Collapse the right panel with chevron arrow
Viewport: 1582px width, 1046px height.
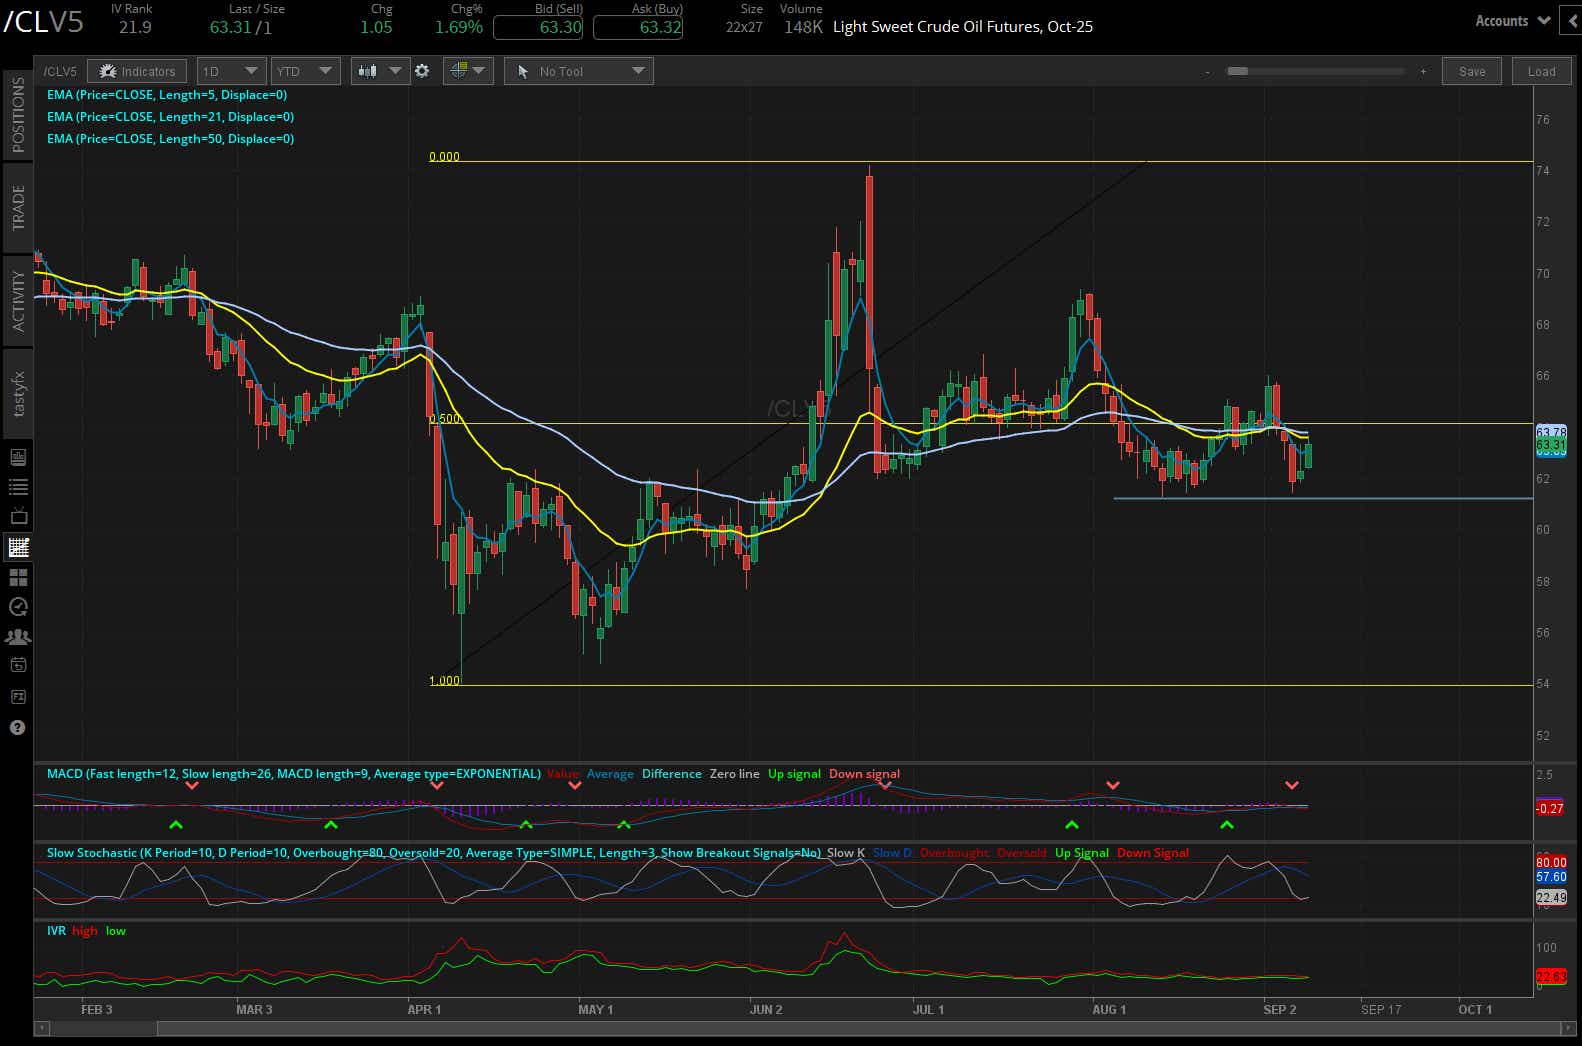coord(1573,21)
